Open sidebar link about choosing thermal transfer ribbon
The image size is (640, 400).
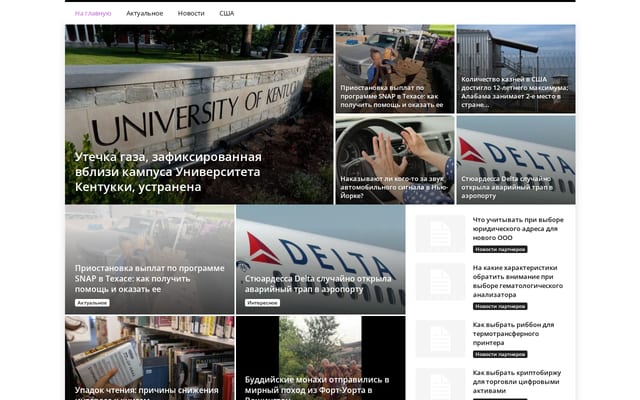pyautogui.click(x=513, y=334)
